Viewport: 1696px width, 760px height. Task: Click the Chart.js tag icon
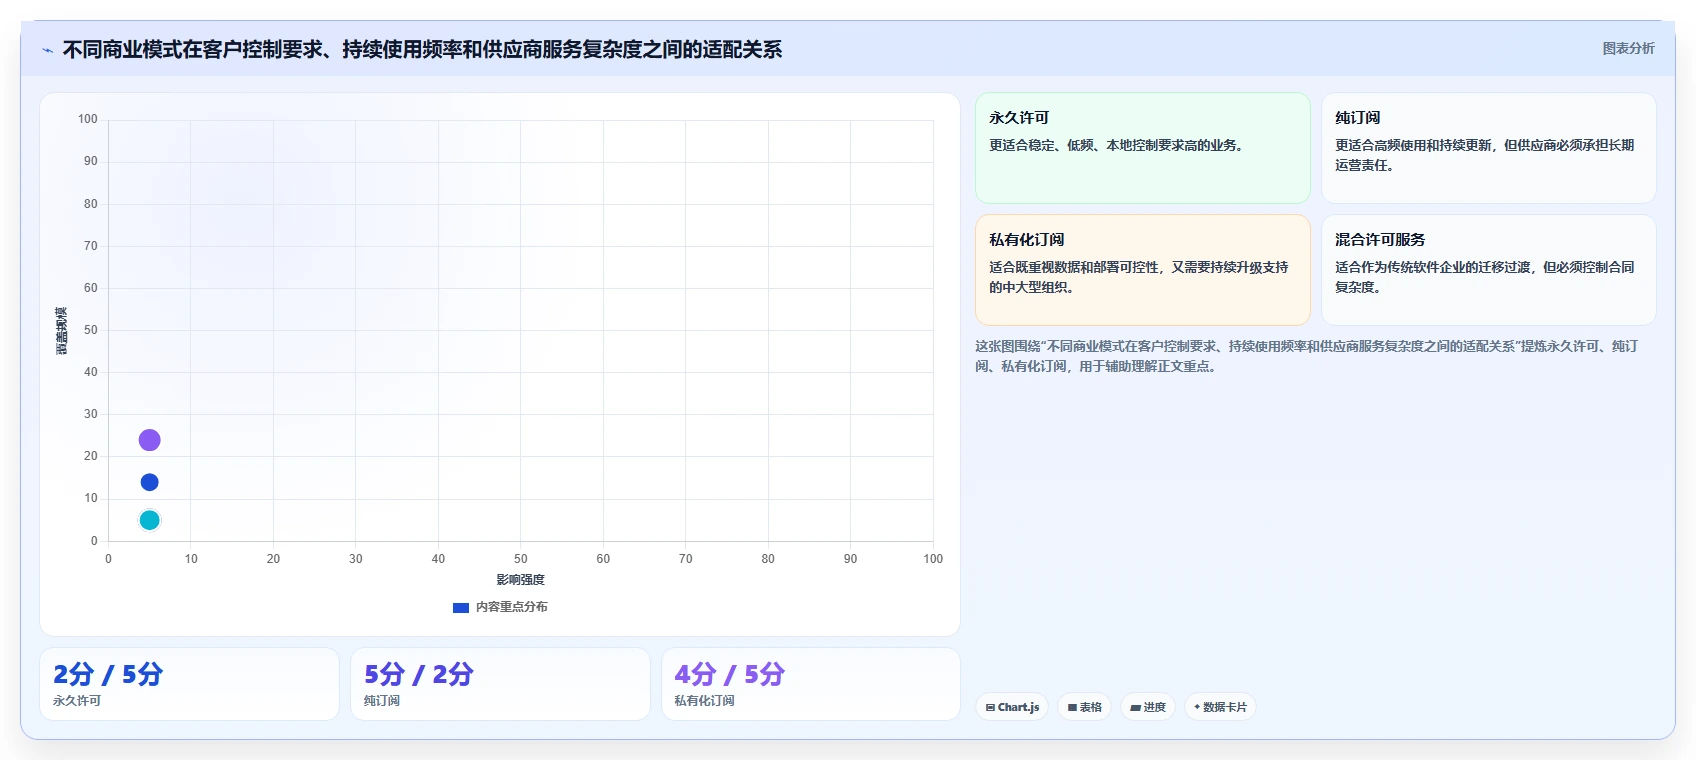990,707
